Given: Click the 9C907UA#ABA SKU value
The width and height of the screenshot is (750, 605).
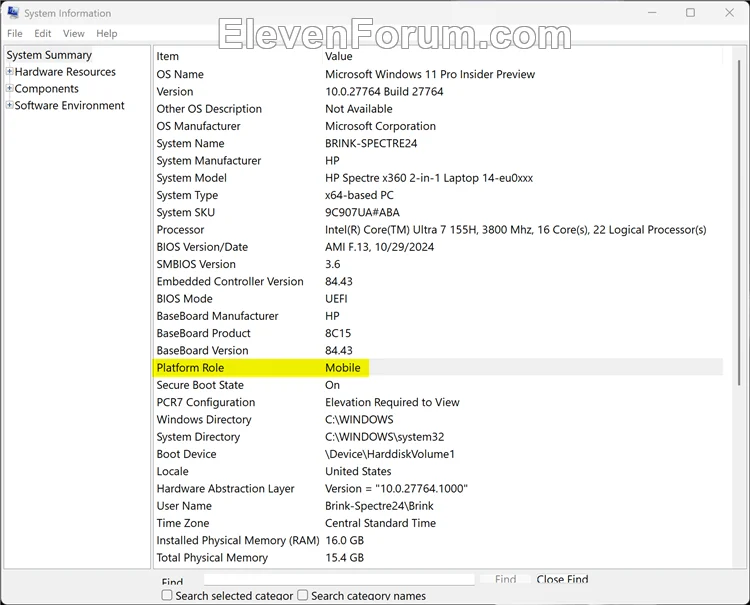Looking at the screenshot, I should pos(362,212).
